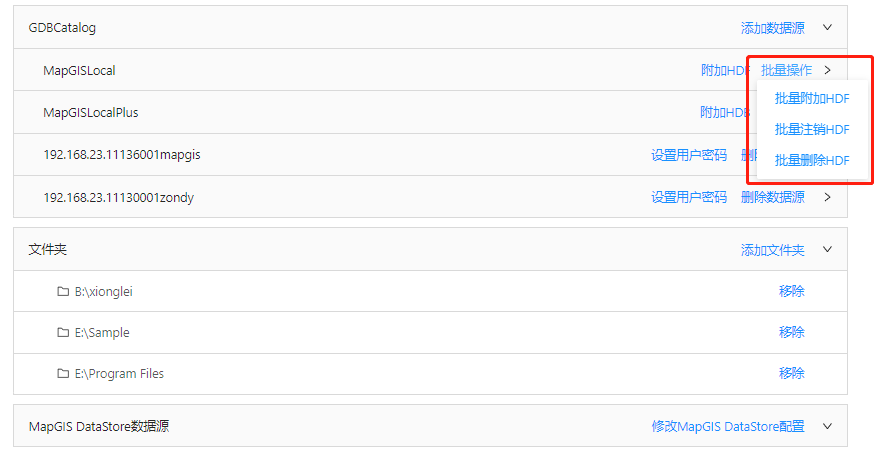Remove the B:\xionglei folder
Image resolution: width=875 pixels, height=449 pixels.
[x=791, y=292]
